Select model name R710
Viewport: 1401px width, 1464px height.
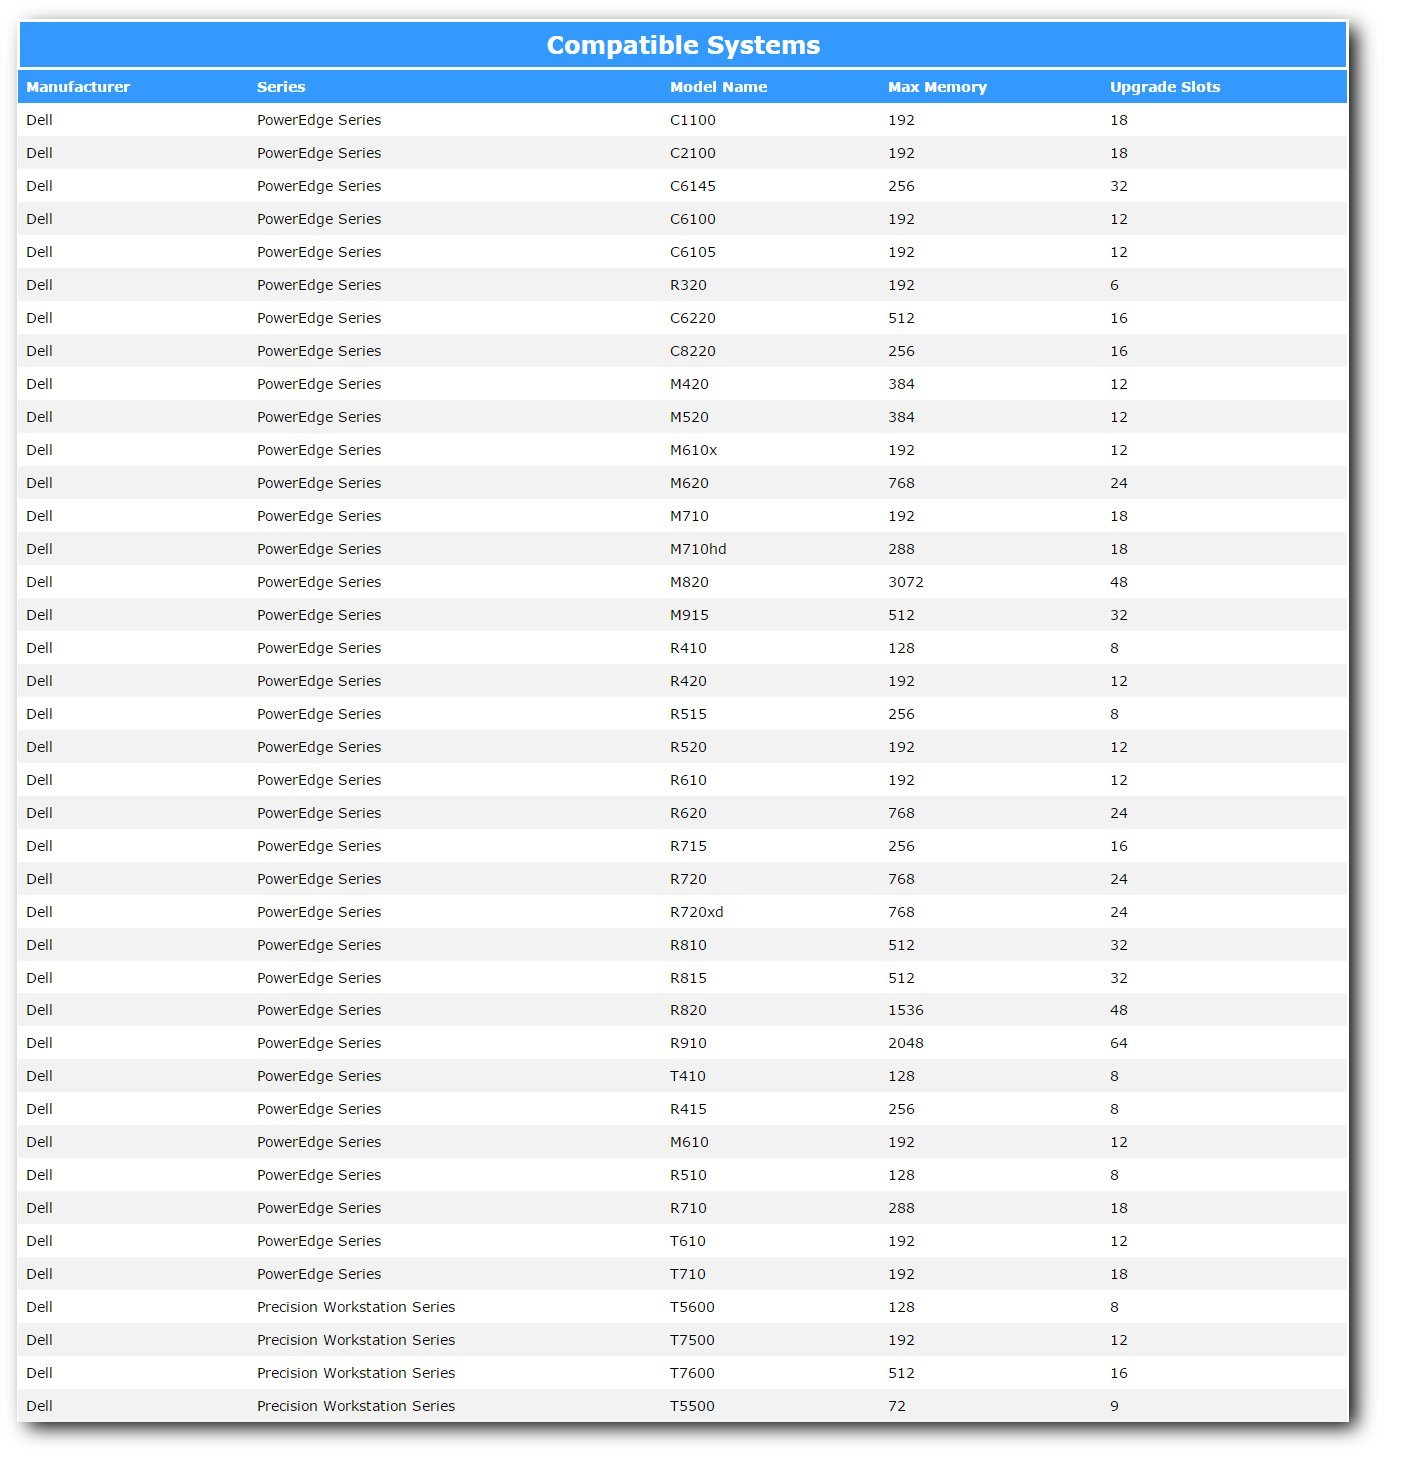pos(688,1208)
